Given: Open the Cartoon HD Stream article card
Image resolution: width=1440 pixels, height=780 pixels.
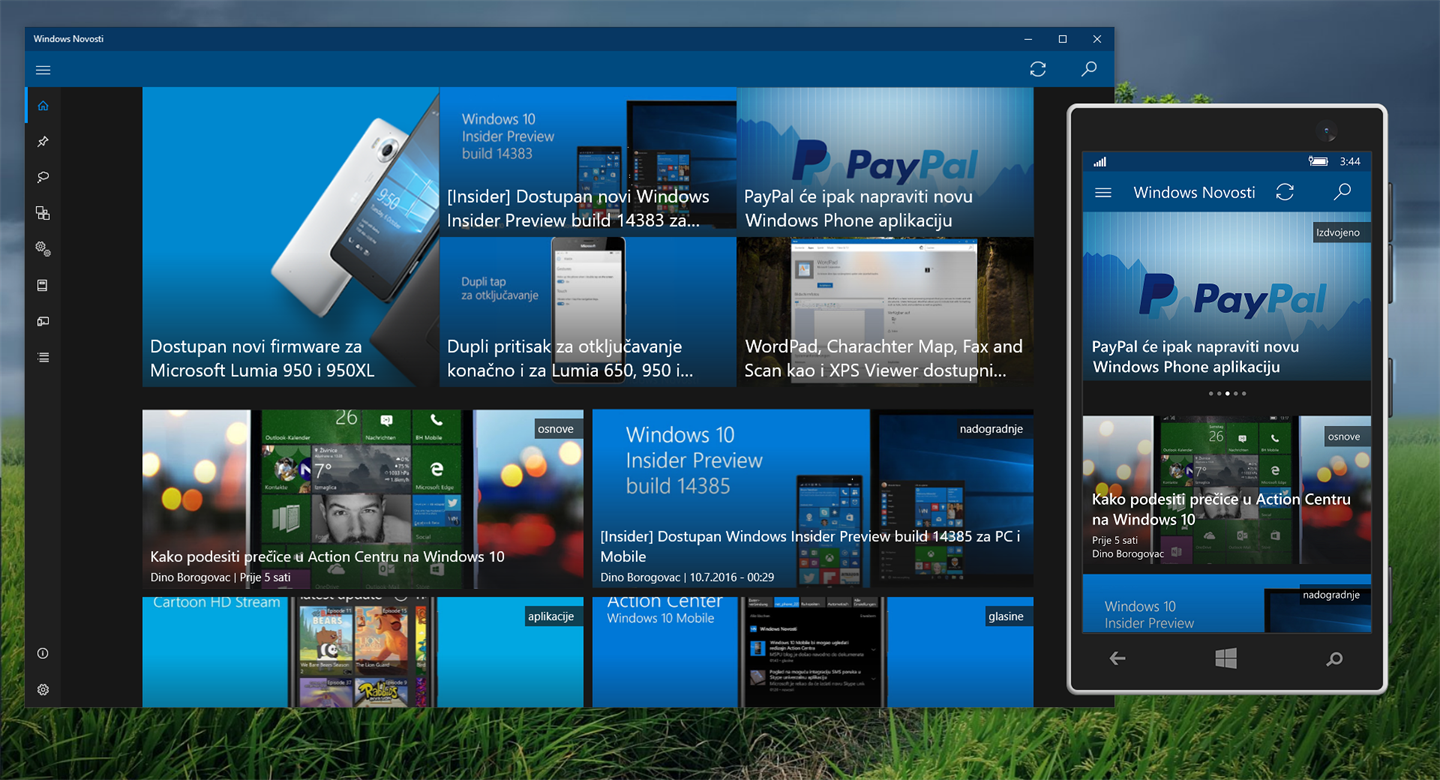Looking at the screenshot, I should 363,652.
